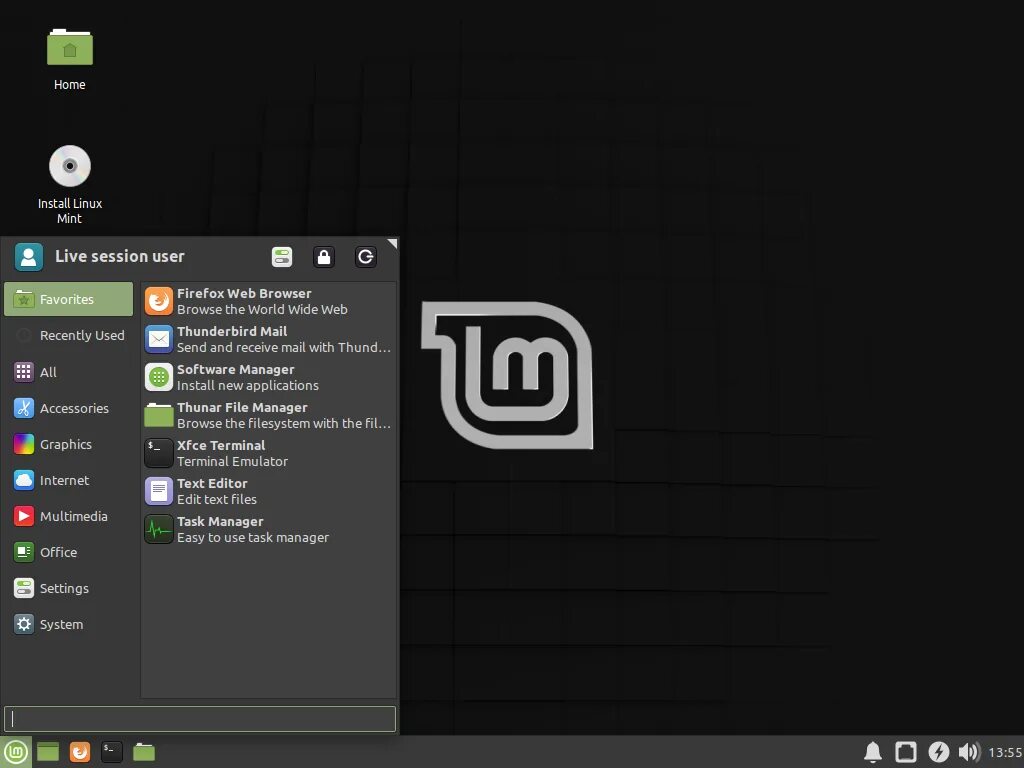The width and height of the screenshot is (1024, 768).
Task: Click the Linux Mint menu button on taskbar
Action: click(15, 752)
